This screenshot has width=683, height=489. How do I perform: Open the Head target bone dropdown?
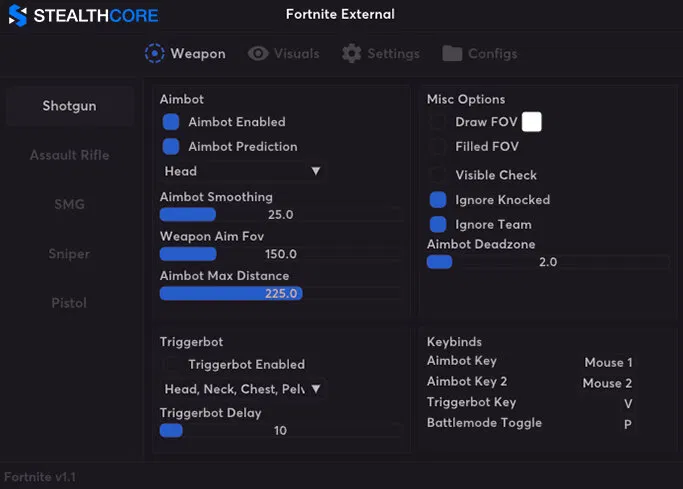(x=242, y=171)
